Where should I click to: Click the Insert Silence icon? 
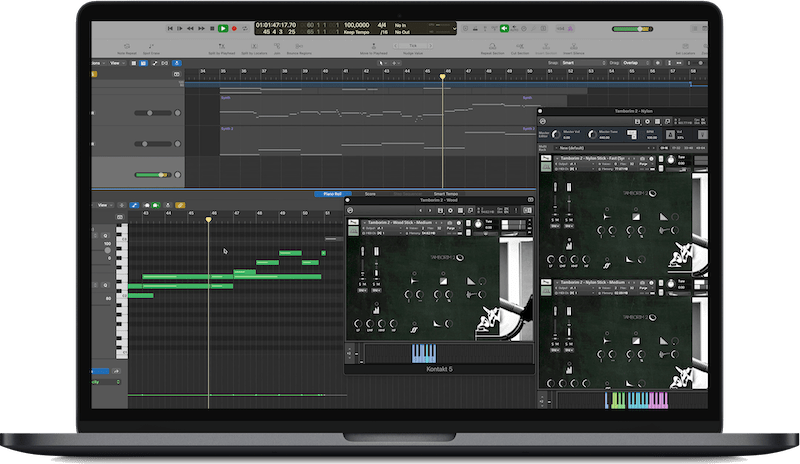point(573,46)
